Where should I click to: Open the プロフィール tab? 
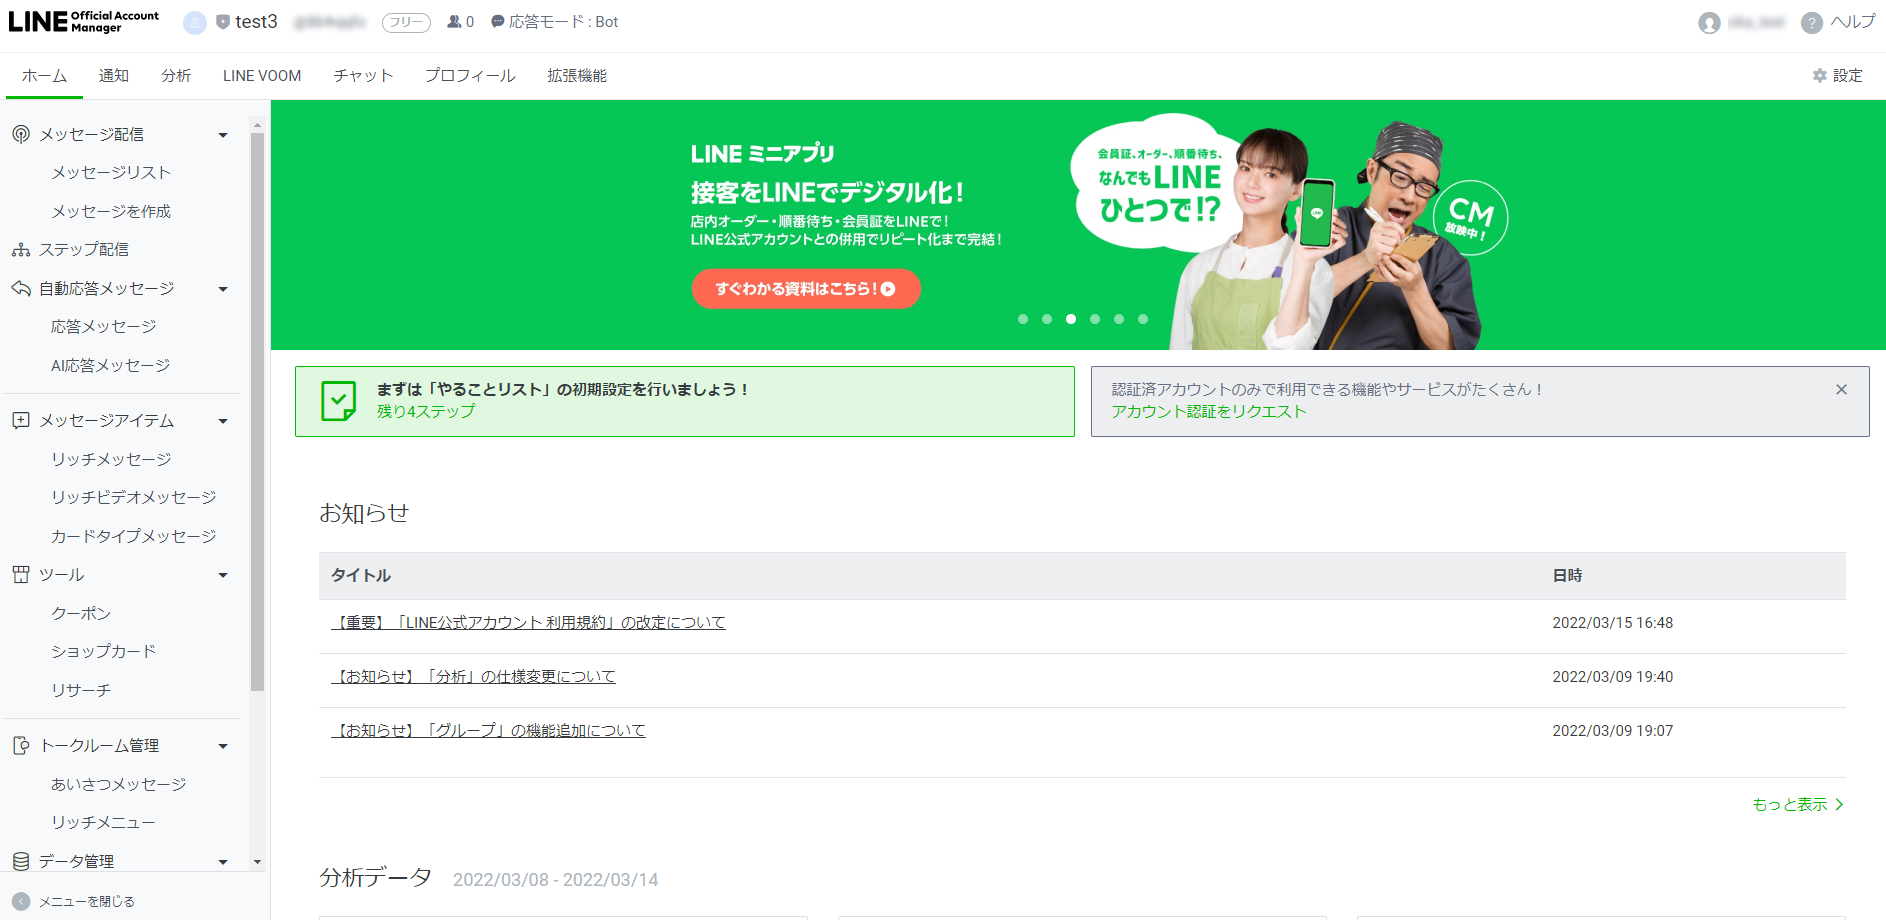pos(470,76)
